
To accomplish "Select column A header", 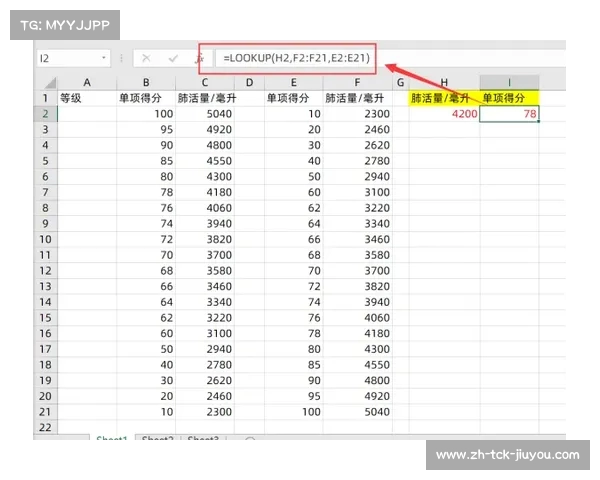I will [x=87, y=82].
